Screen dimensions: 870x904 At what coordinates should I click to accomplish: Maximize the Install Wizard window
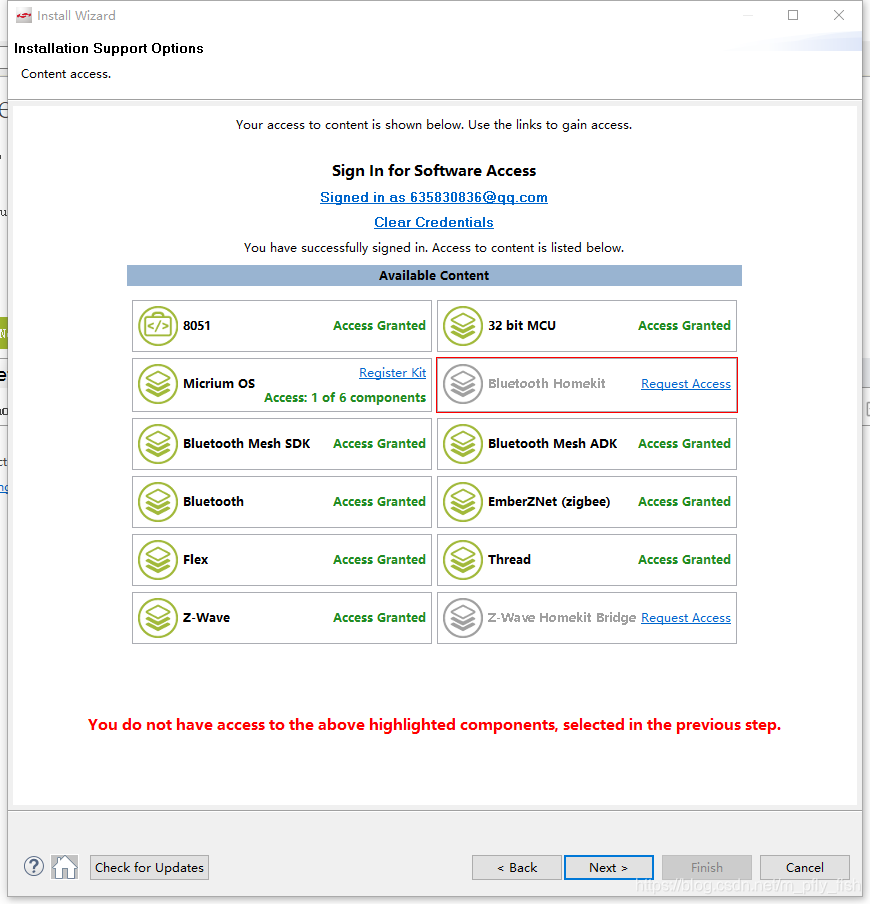click(x=793, y=16)
